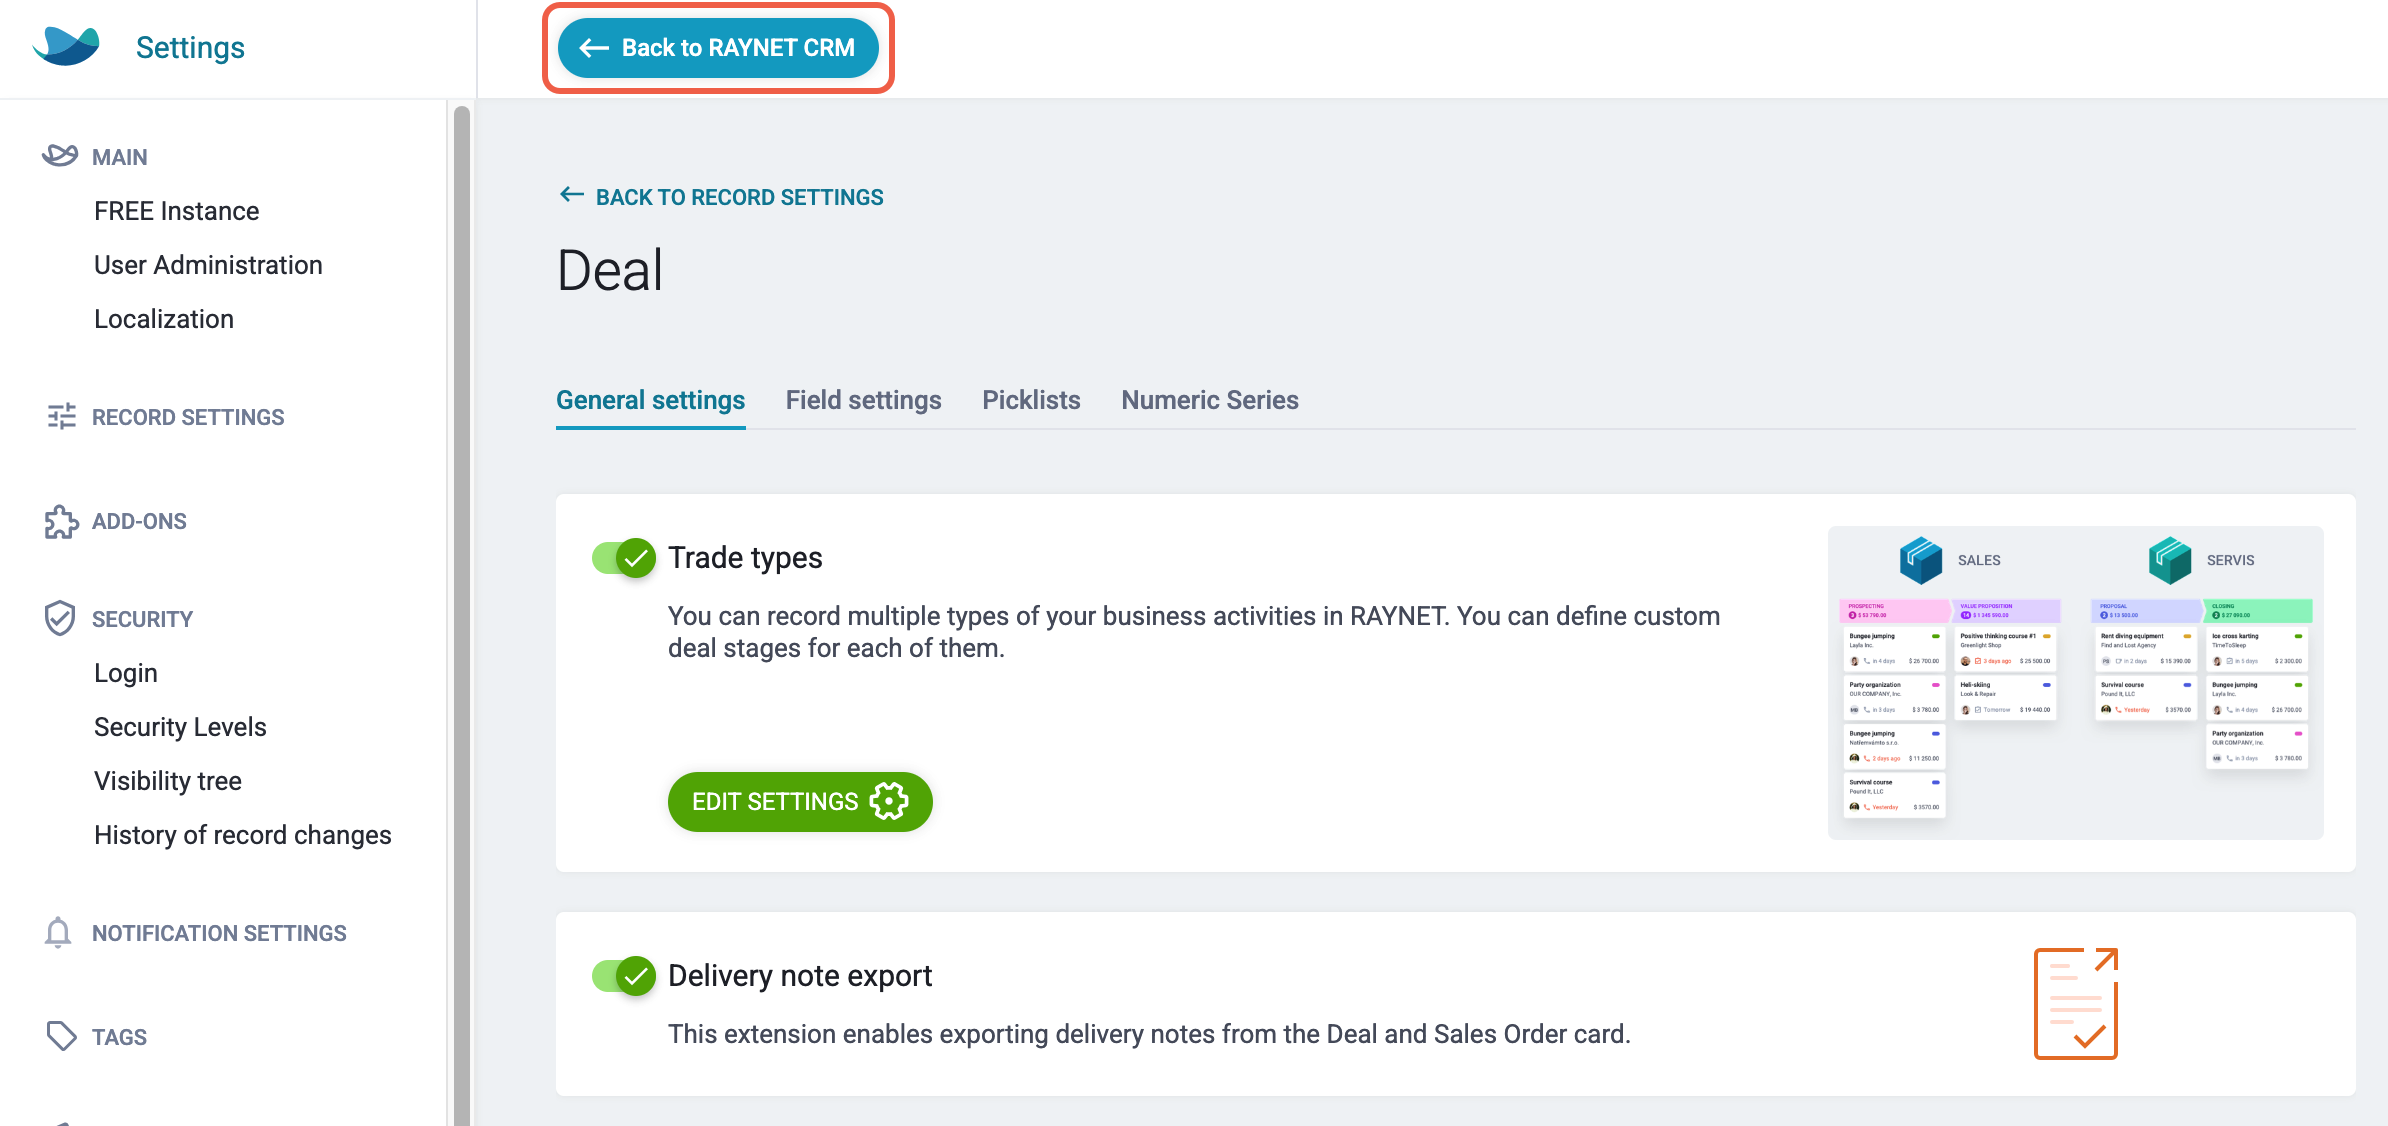Click Back to RAYNET CRM button

718,48
